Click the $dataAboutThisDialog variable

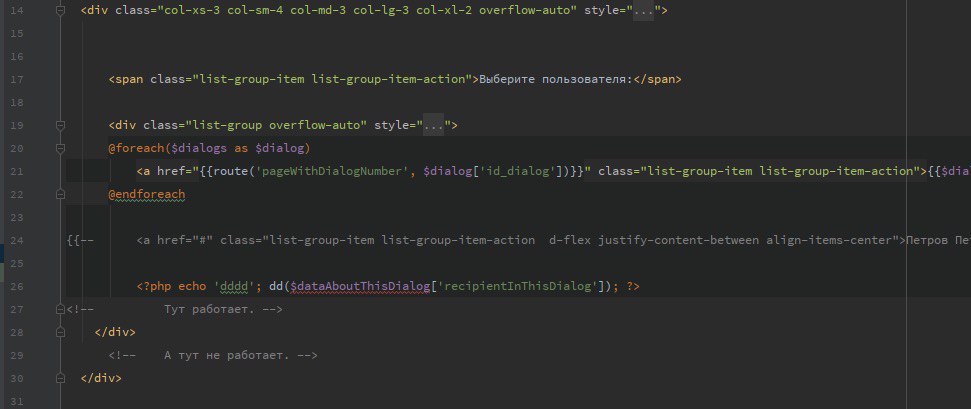coord(360,286)
